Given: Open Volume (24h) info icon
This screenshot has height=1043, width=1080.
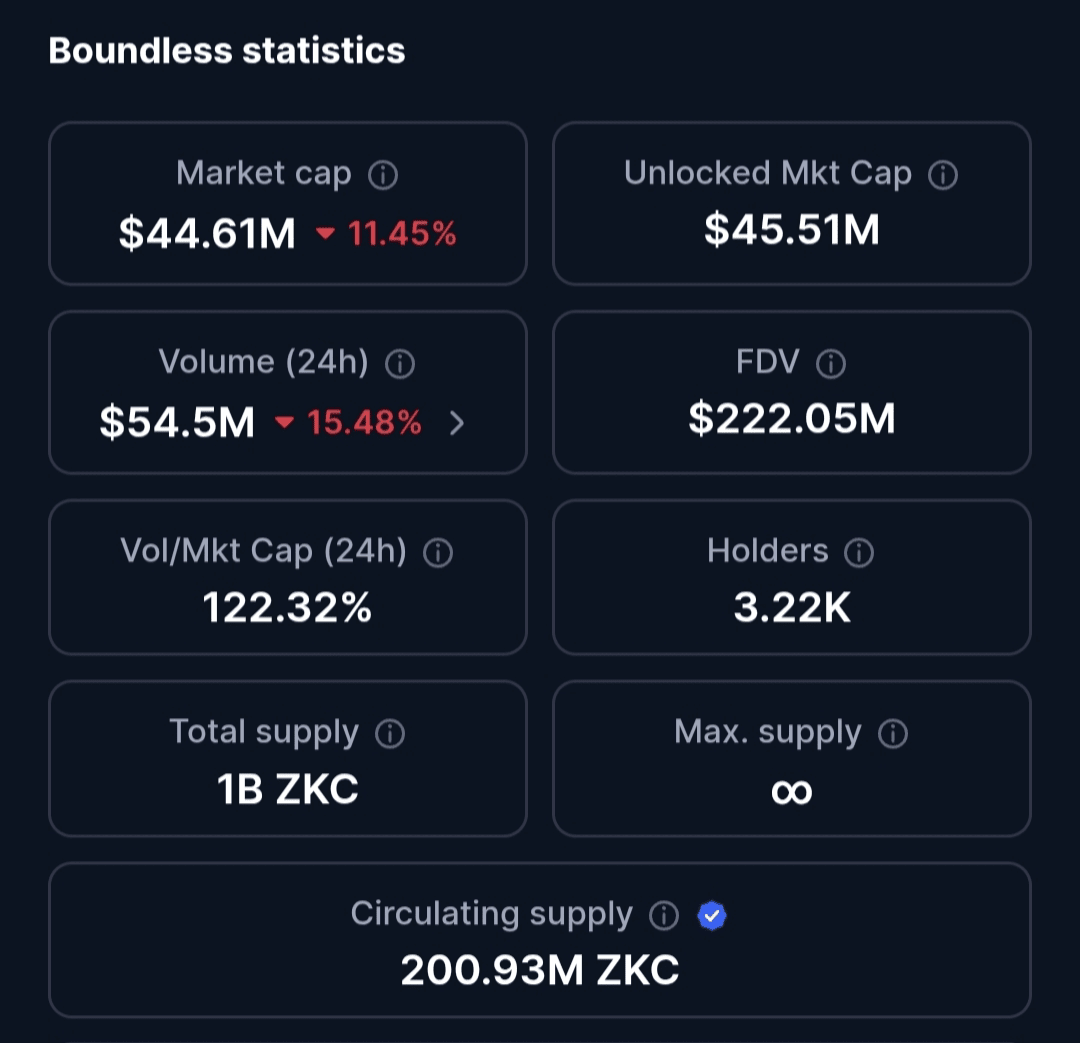Looking at the screenshot, I should [x=399, y=364].
